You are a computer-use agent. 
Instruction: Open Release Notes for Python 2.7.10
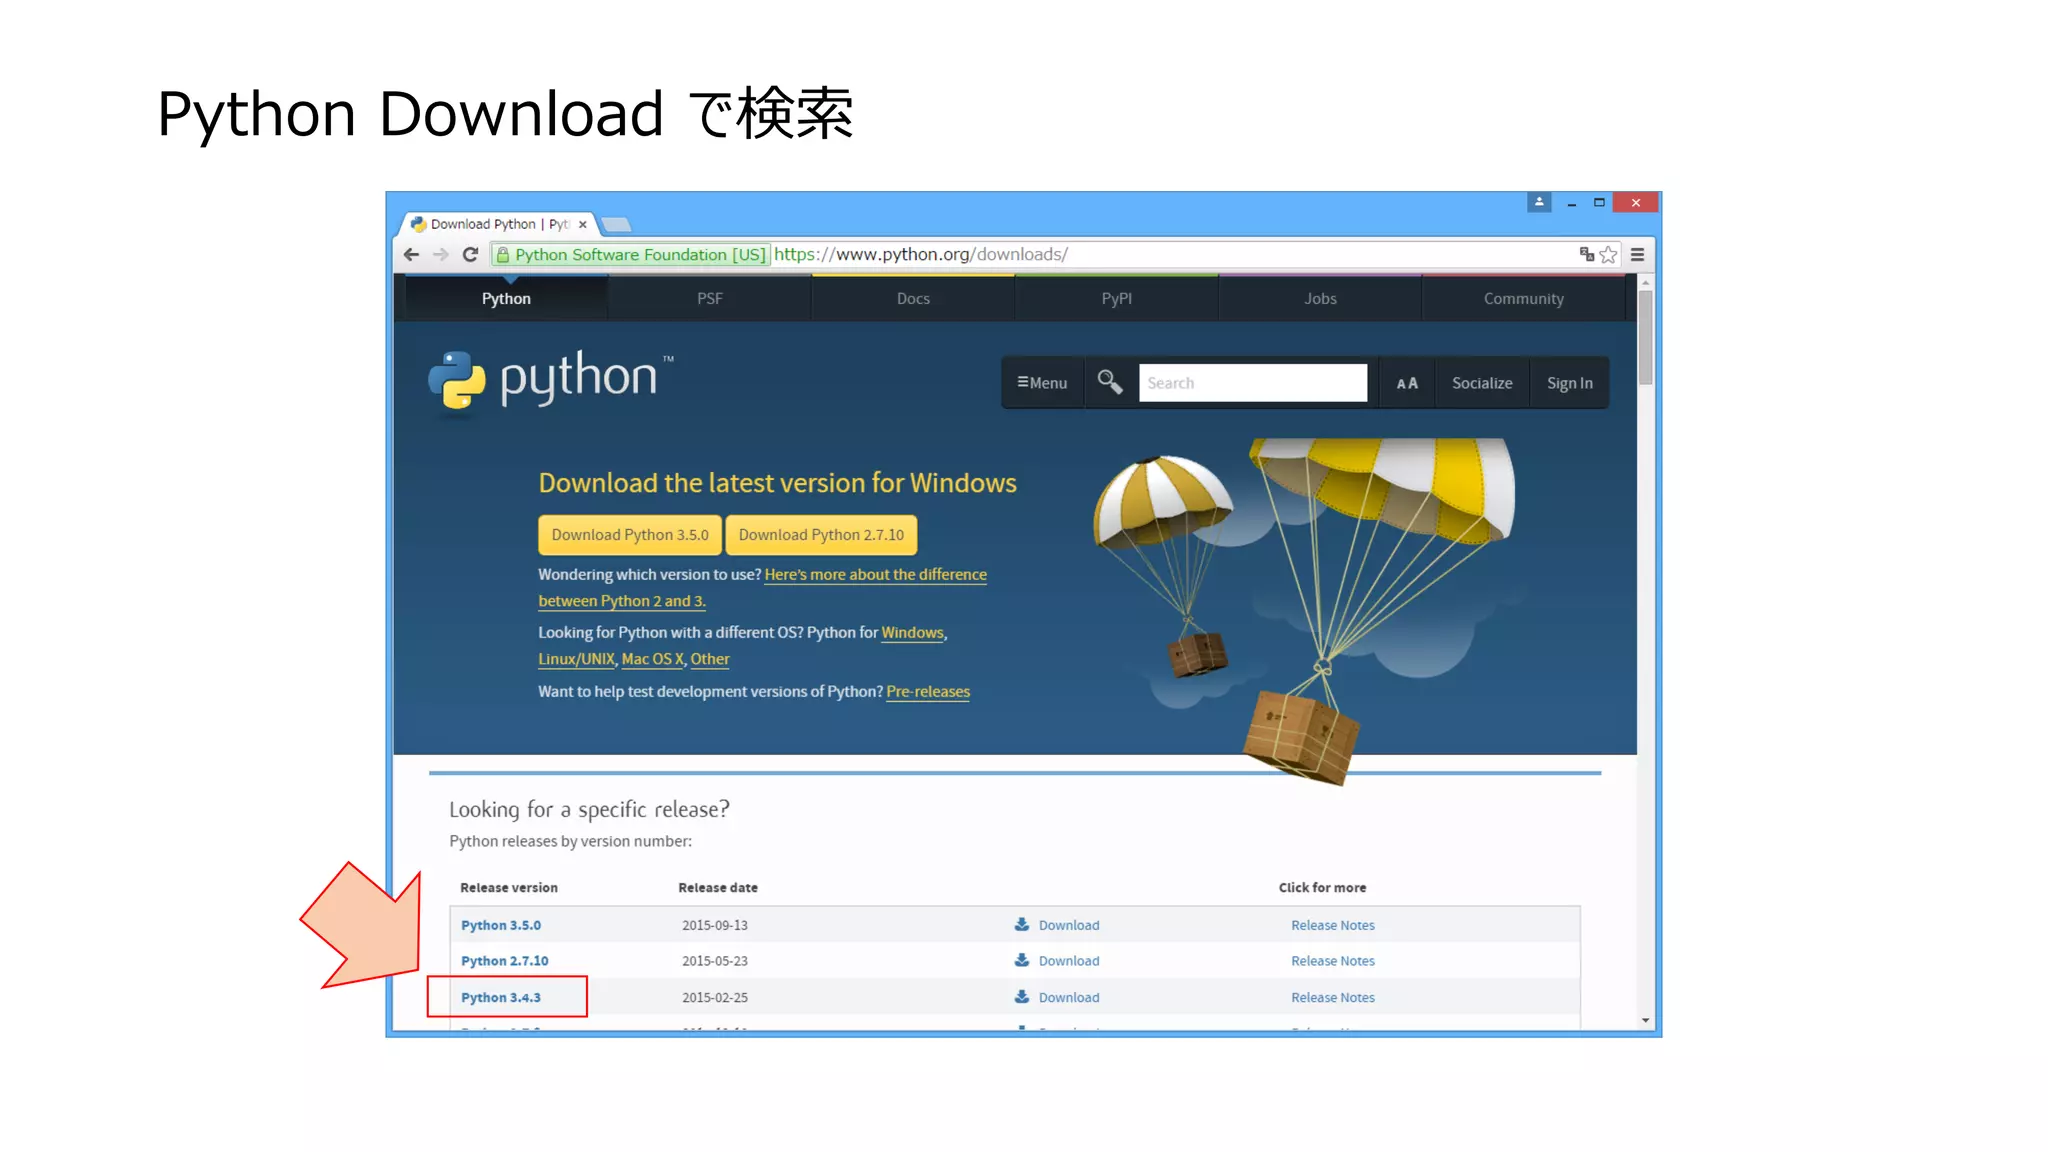(1333, 961)
